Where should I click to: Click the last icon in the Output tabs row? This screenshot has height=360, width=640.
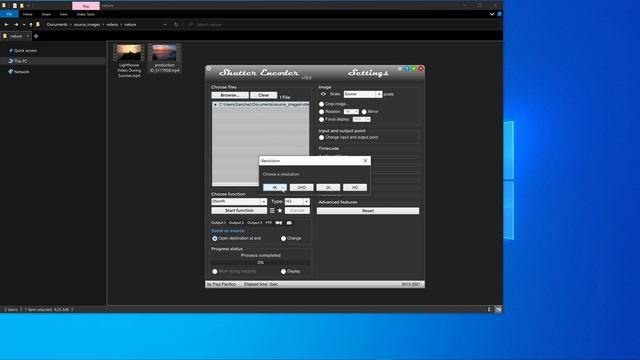(289, 223)
